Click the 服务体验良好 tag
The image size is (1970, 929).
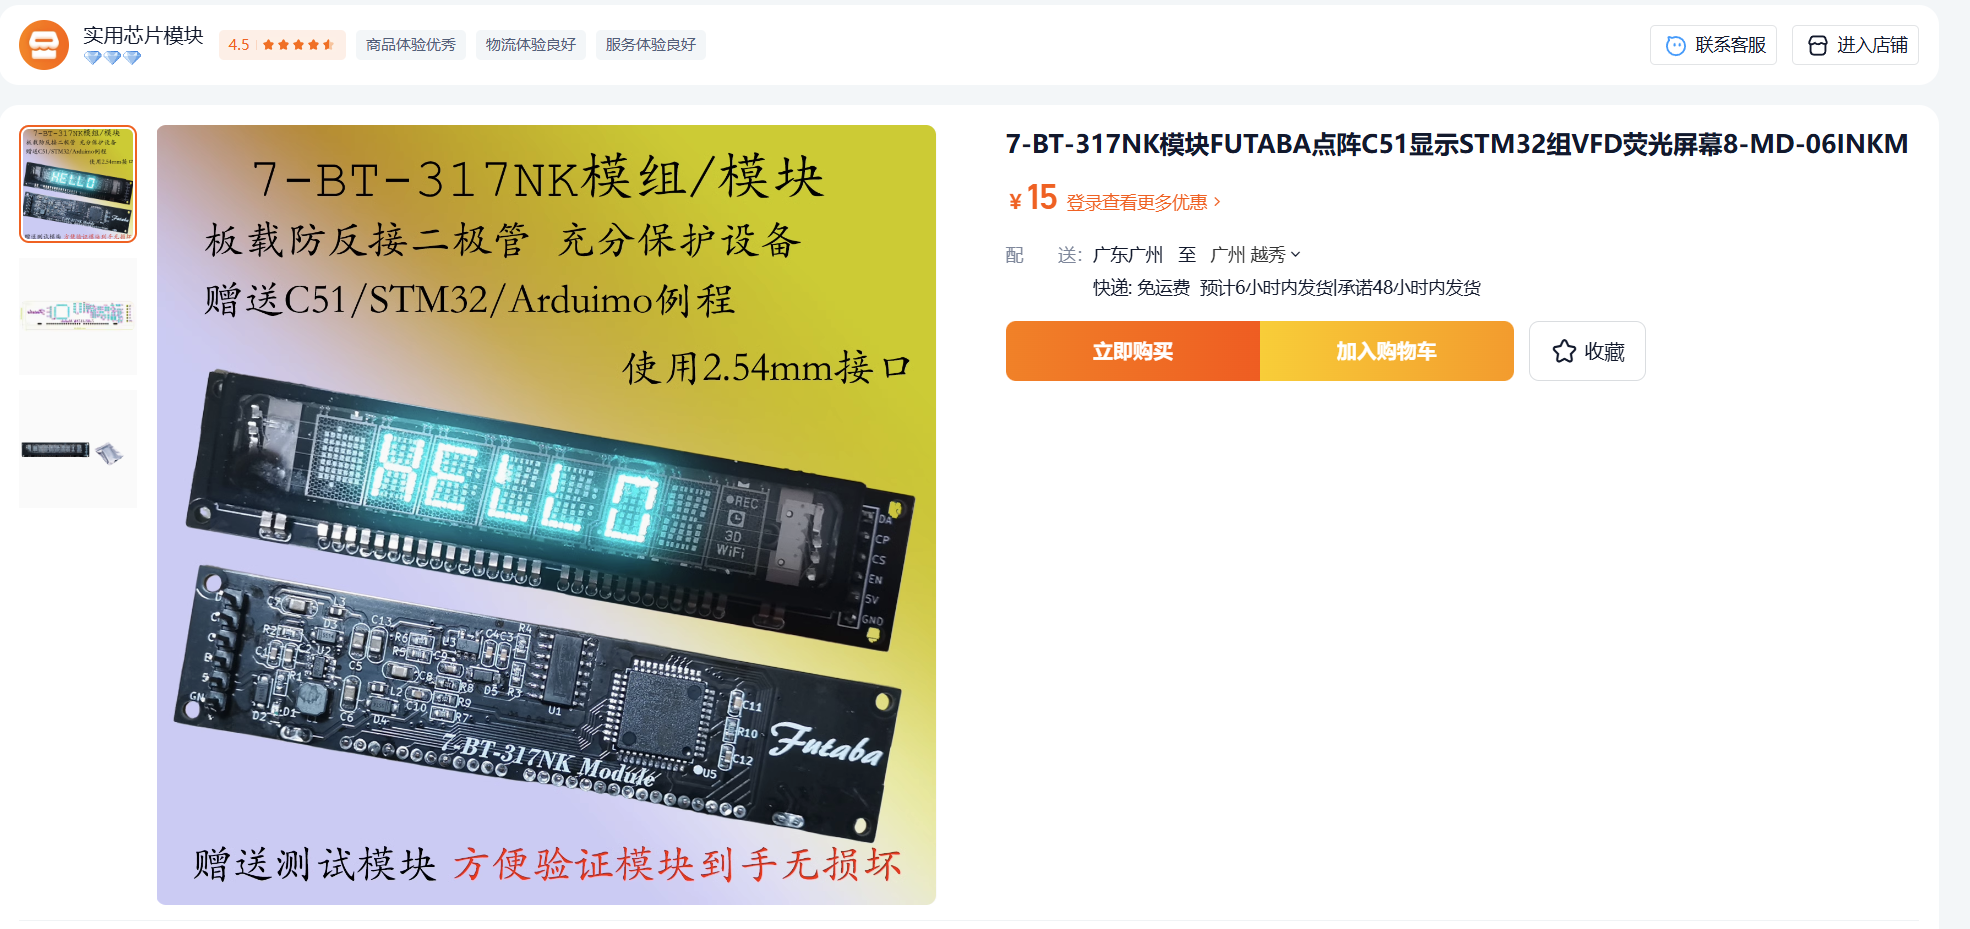coord(651,45)
